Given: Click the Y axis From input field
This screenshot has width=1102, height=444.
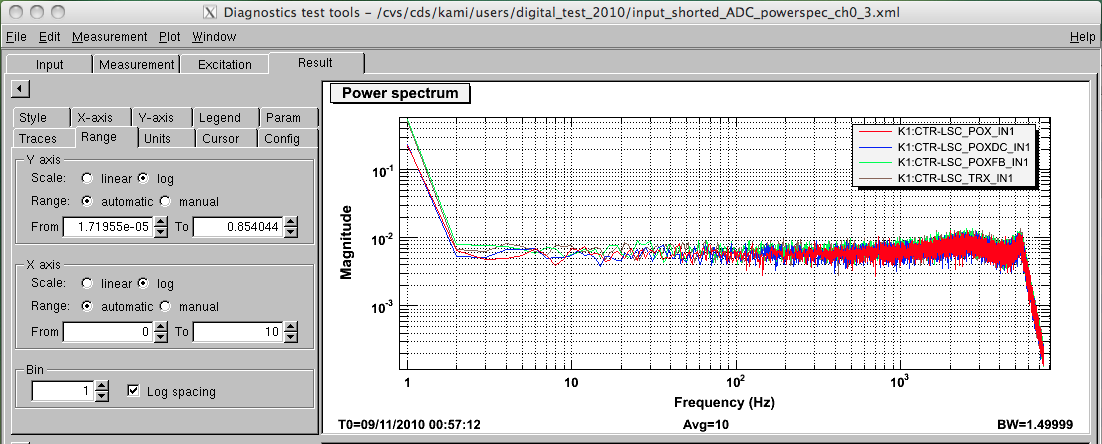Looking at the screenshot, I should click(x=106, y=227).
